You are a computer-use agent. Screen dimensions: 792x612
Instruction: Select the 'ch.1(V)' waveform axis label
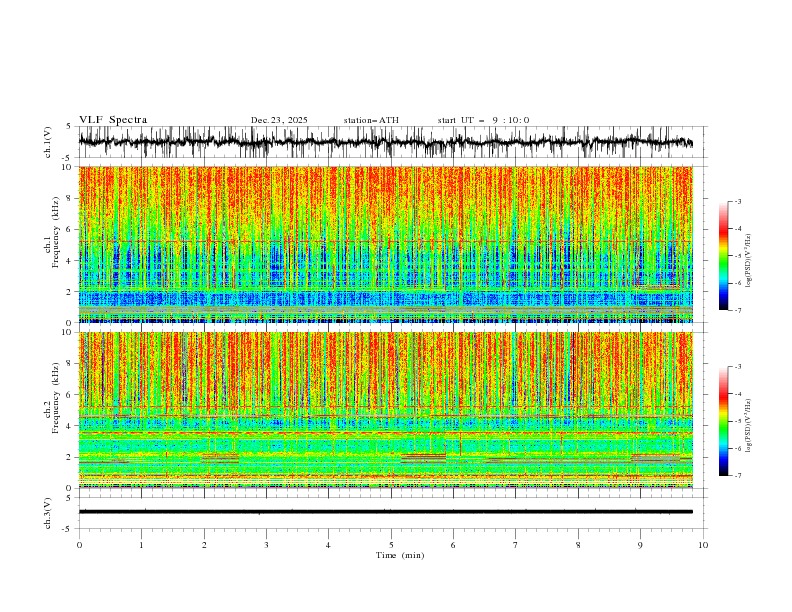[48, 142]
